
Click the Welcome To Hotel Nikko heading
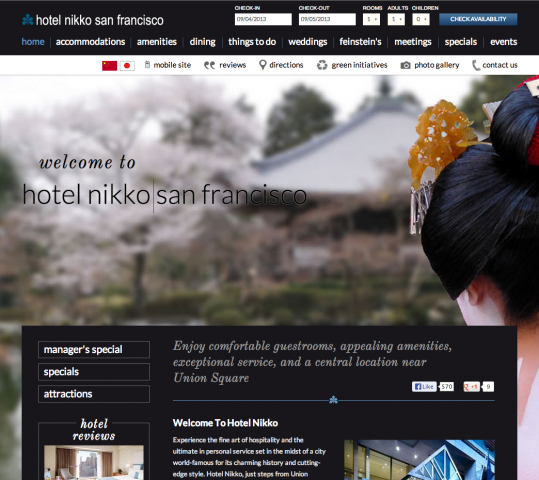(225, 423)
